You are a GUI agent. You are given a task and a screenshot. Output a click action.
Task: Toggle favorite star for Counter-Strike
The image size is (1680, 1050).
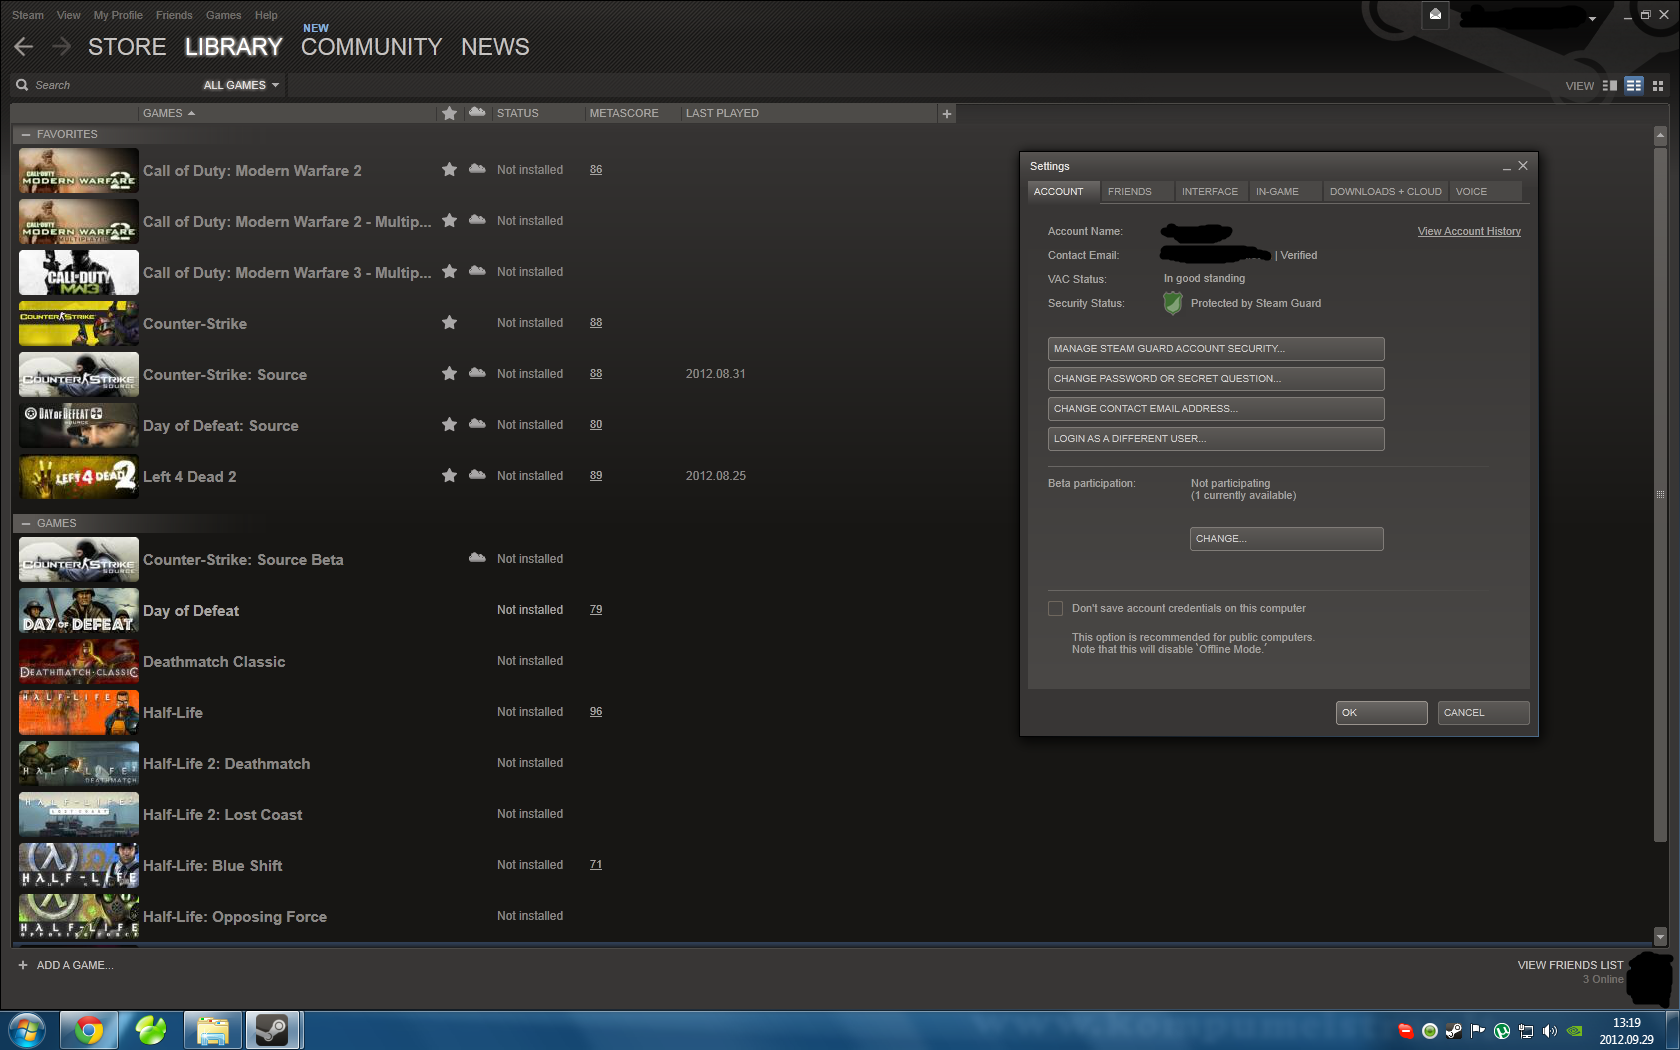[x=450, y=323]
